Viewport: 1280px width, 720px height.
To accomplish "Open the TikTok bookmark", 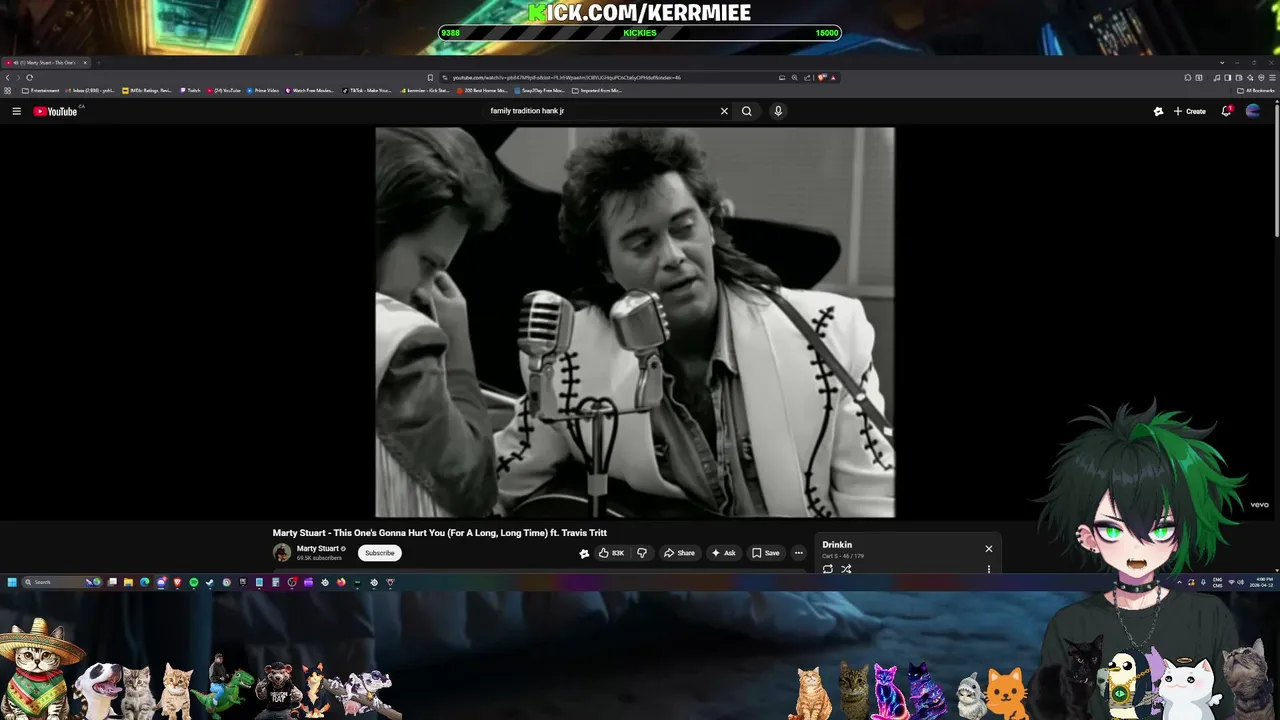I will pos(366,90).
